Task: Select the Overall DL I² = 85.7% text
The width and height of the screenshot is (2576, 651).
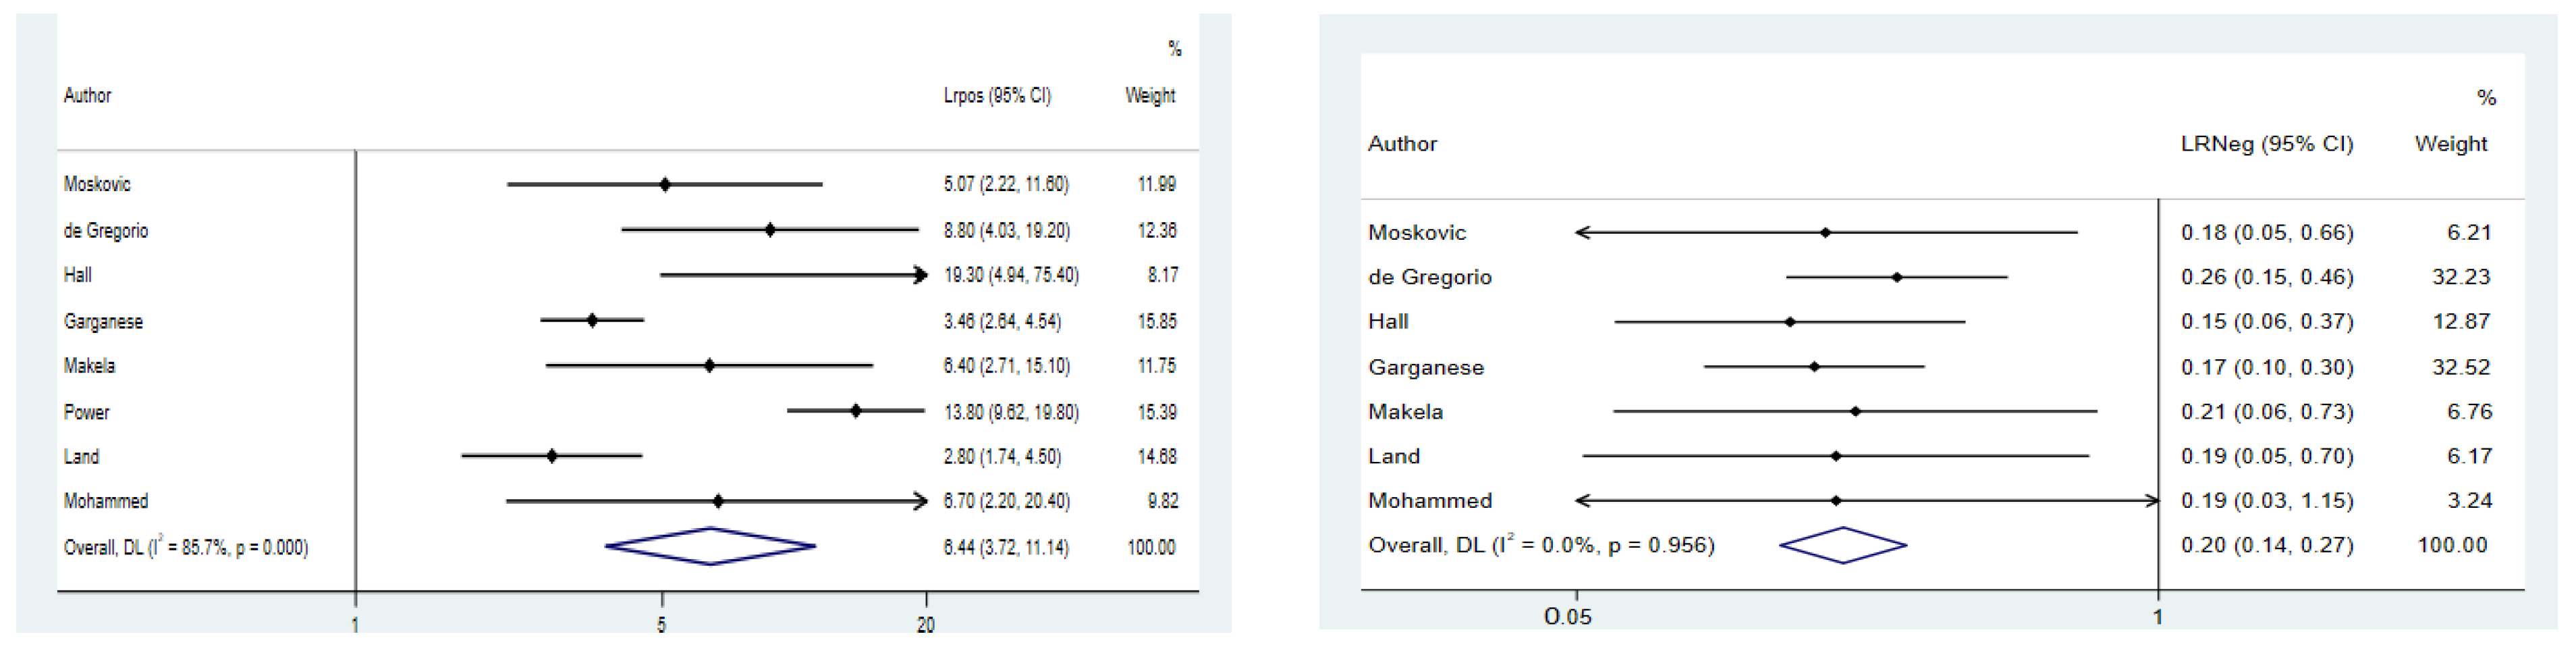Action: [x=186, y=547]
